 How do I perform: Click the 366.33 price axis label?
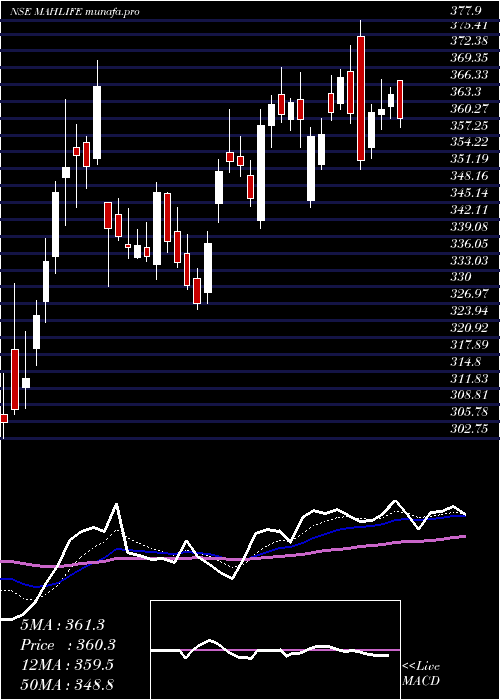pos(470,75)
